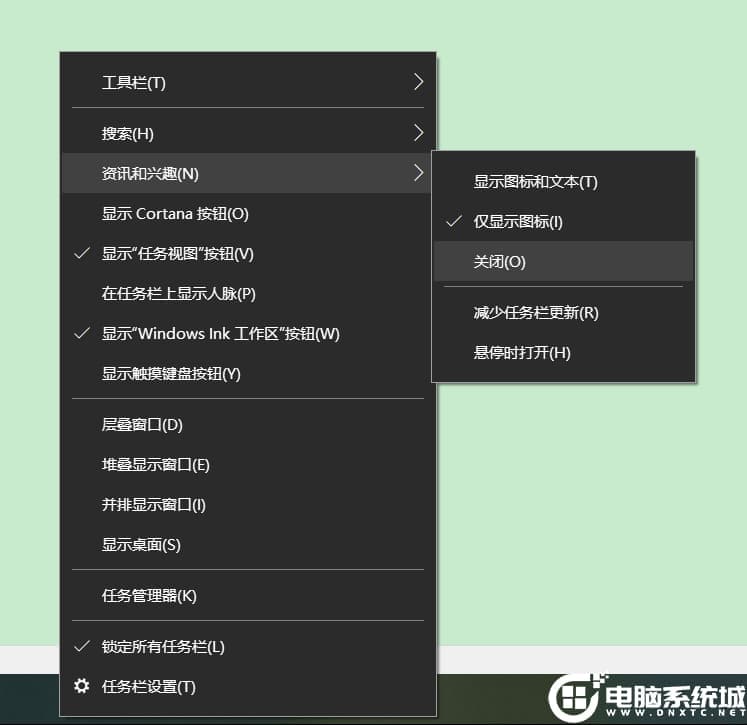Click 显示桌面(S)

[248, 544]
